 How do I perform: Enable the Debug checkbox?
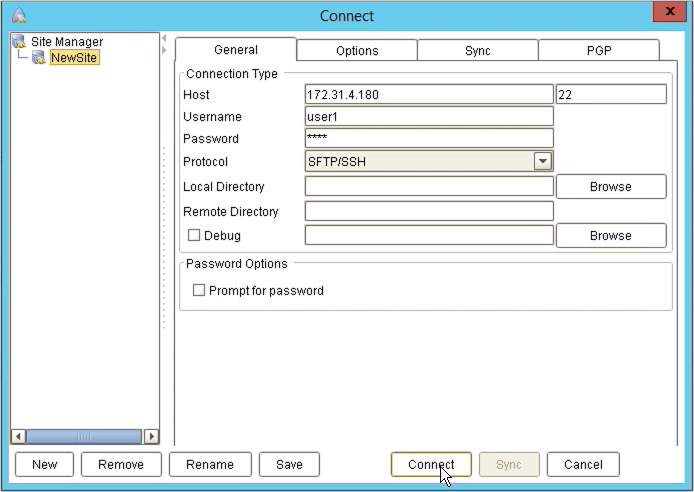tap(194, 235)
